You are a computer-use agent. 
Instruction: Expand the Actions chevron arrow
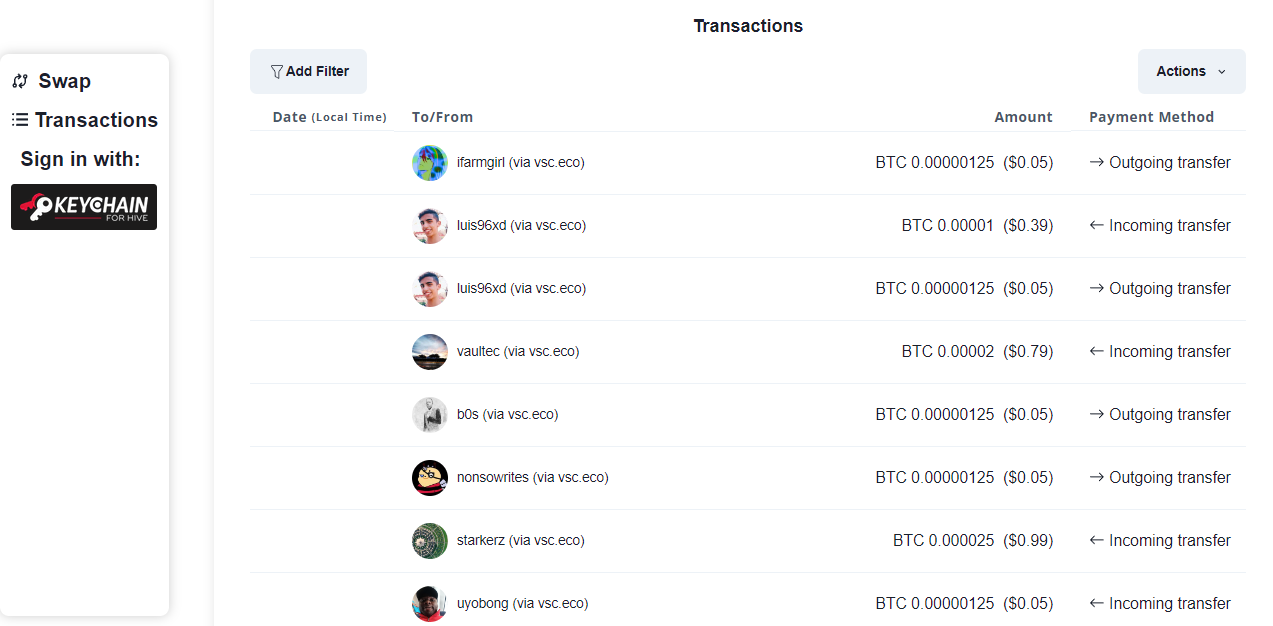pos(1222,72)
